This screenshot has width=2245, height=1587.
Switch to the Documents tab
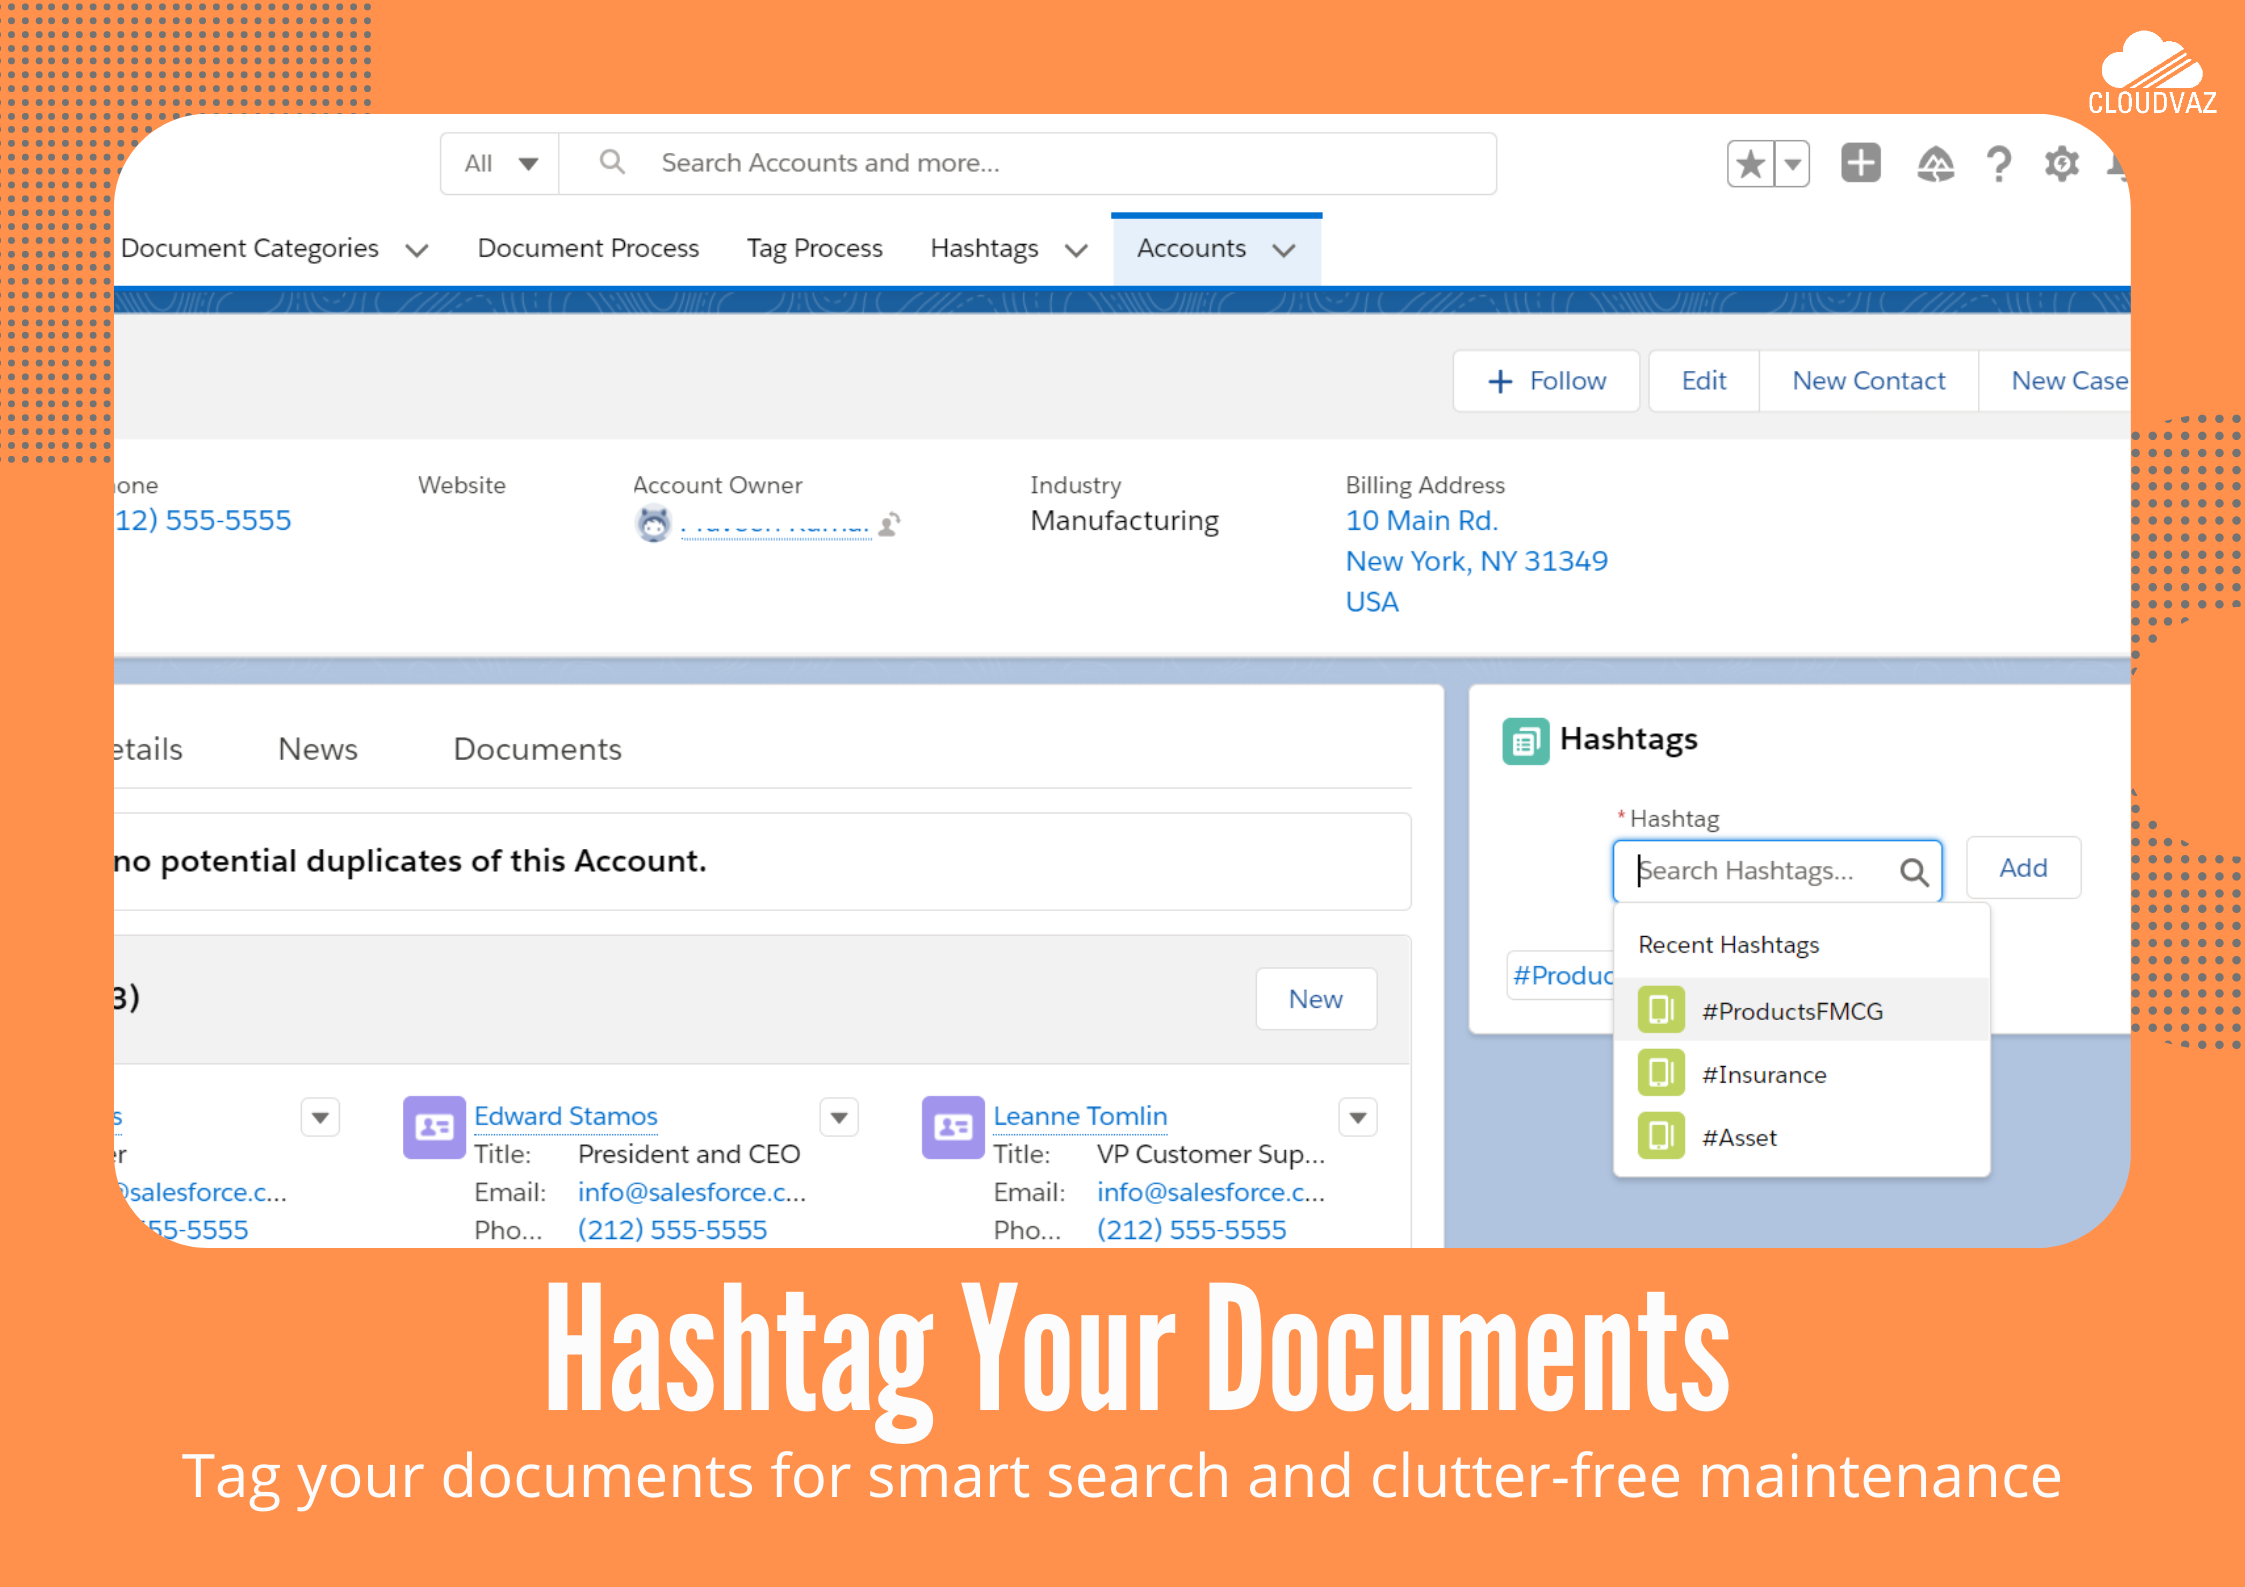(x=537, y=748)
